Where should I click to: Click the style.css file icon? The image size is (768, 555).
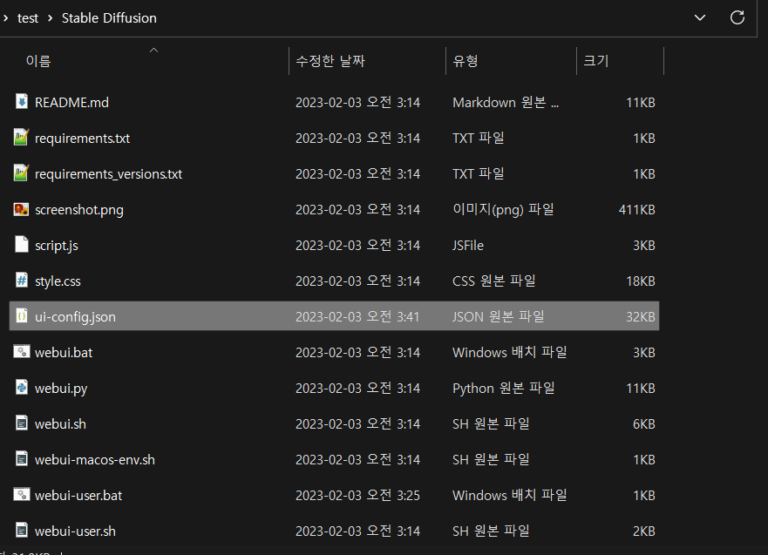(22, 280)
